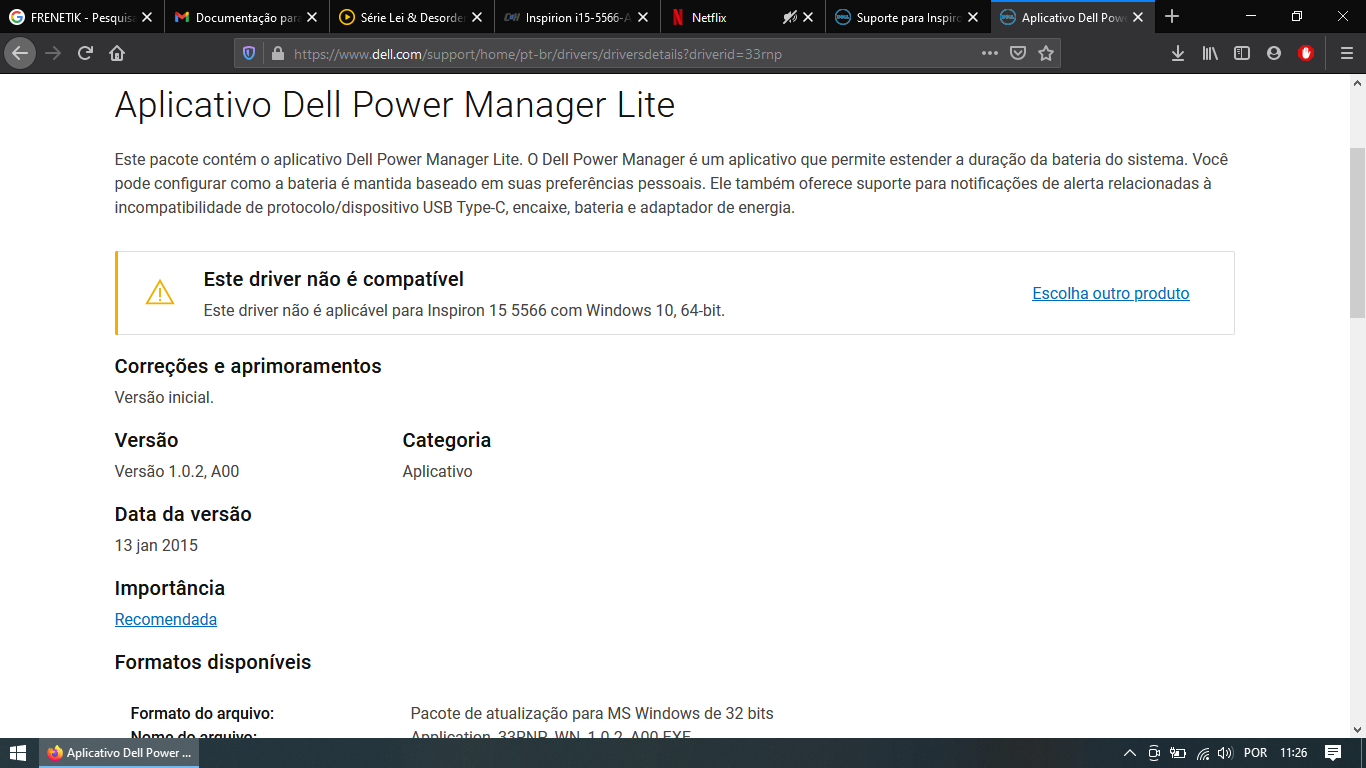This screenshot has width=1366, height=768.
Task: Go back to the previous page
Action: tap(20, 53)
